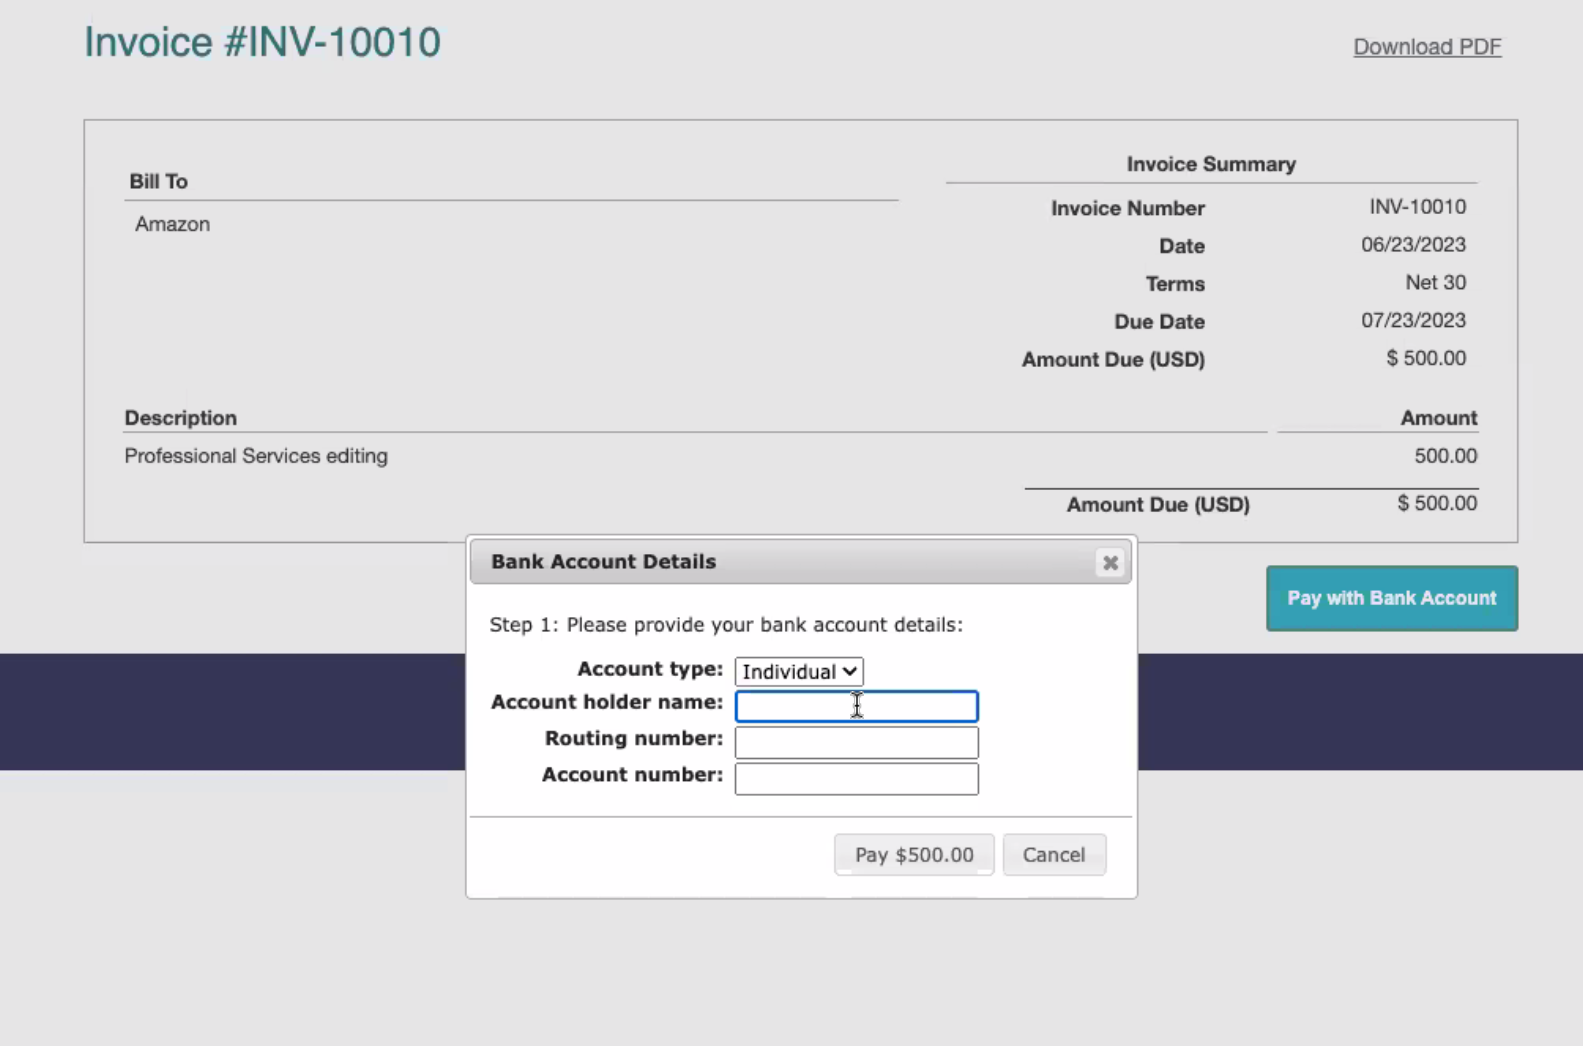This screenshot has width=1583, height=1046.
Task: Click the invoice number value INV-10010
Action: point(1418,207)
